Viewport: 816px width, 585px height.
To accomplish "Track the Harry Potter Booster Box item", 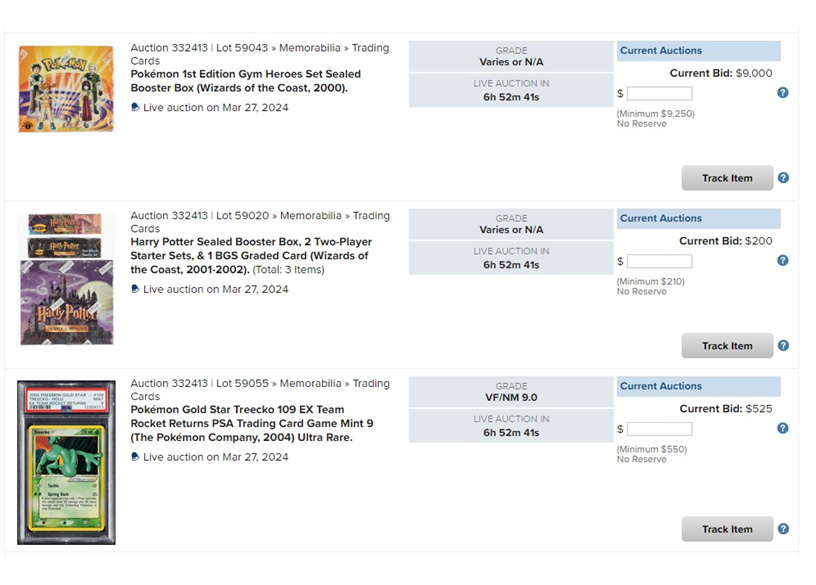I will pyautogui.click(x=727, y=346).
